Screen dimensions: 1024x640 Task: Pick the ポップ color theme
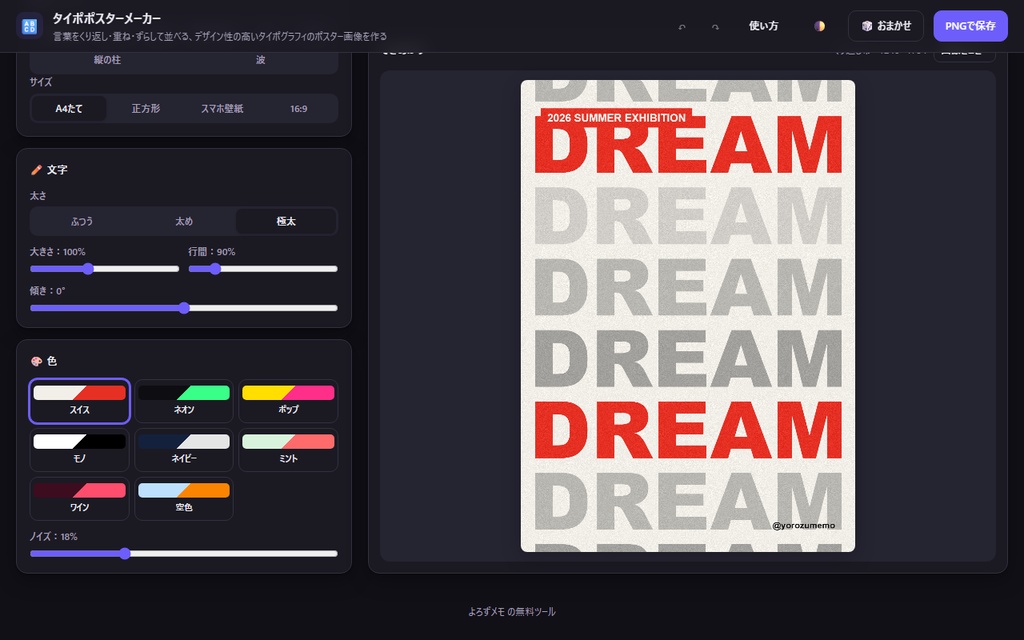pyautogui.click(x=288, y=401)
